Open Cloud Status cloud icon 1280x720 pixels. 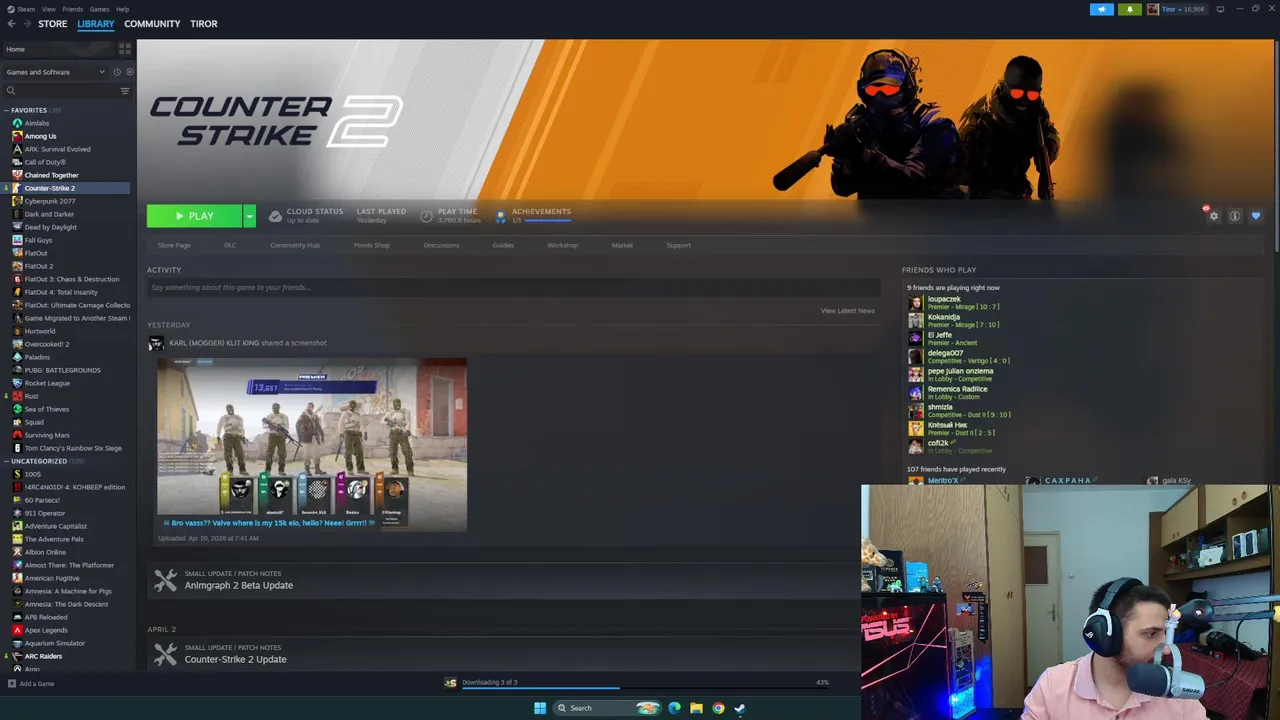275,216
